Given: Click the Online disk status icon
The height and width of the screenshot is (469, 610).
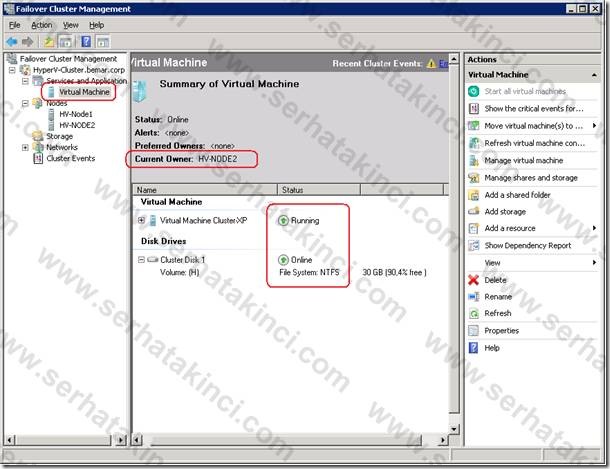Looking at the screenshot, I should click(283, 259).
